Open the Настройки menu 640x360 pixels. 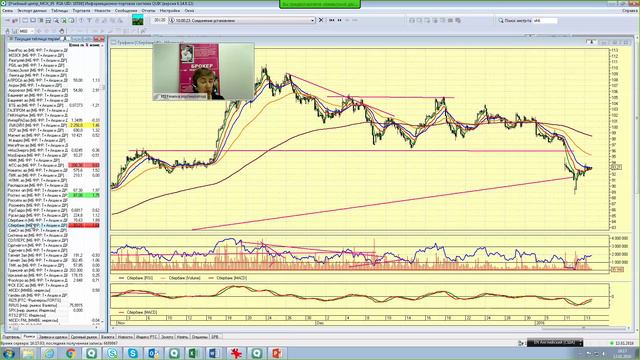click(169, 11)
